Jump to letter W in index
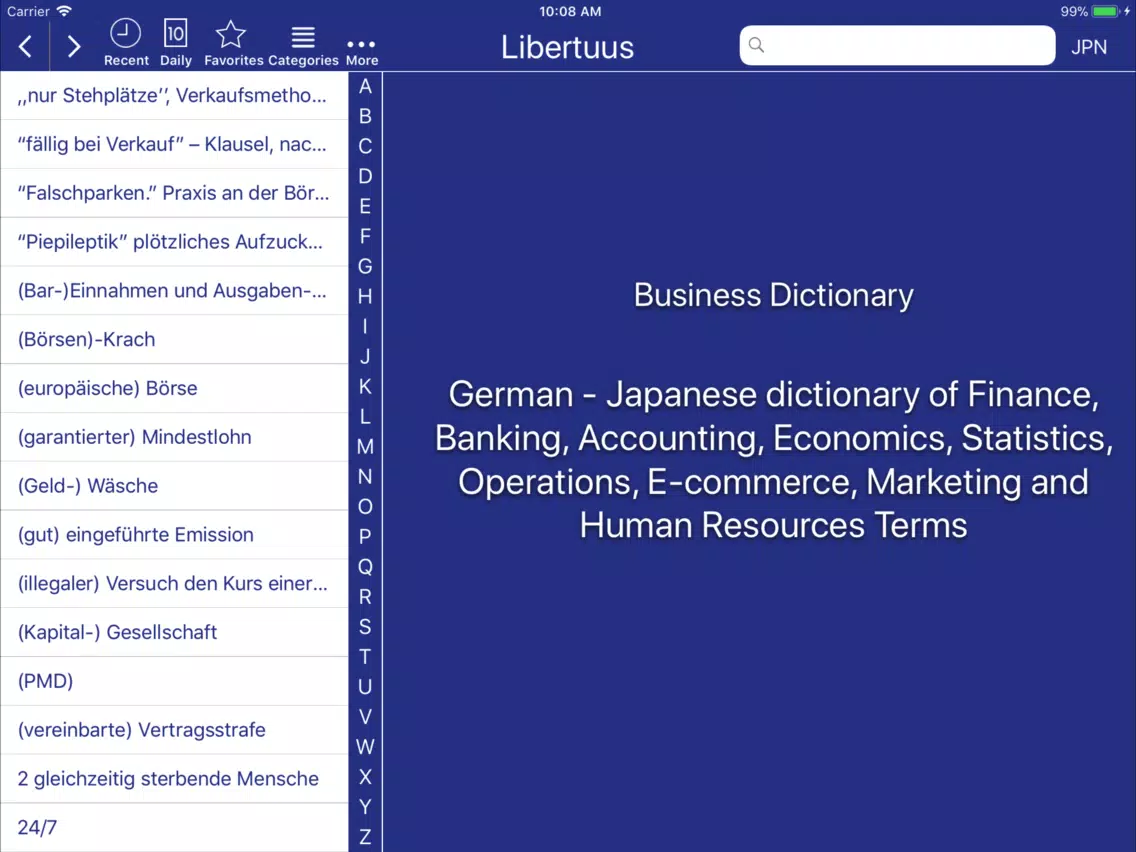 pos(365,747)
